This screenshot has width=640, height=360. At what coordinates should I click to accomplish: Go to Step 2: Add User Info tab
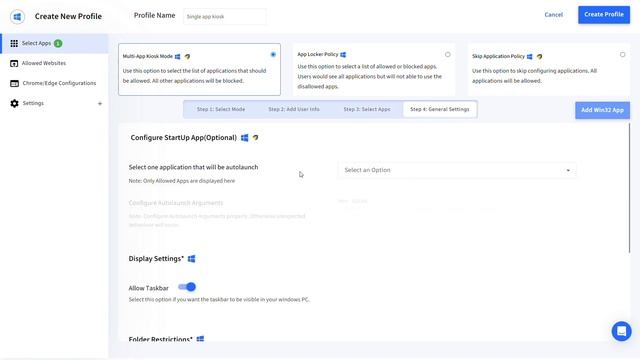[294, 109]
